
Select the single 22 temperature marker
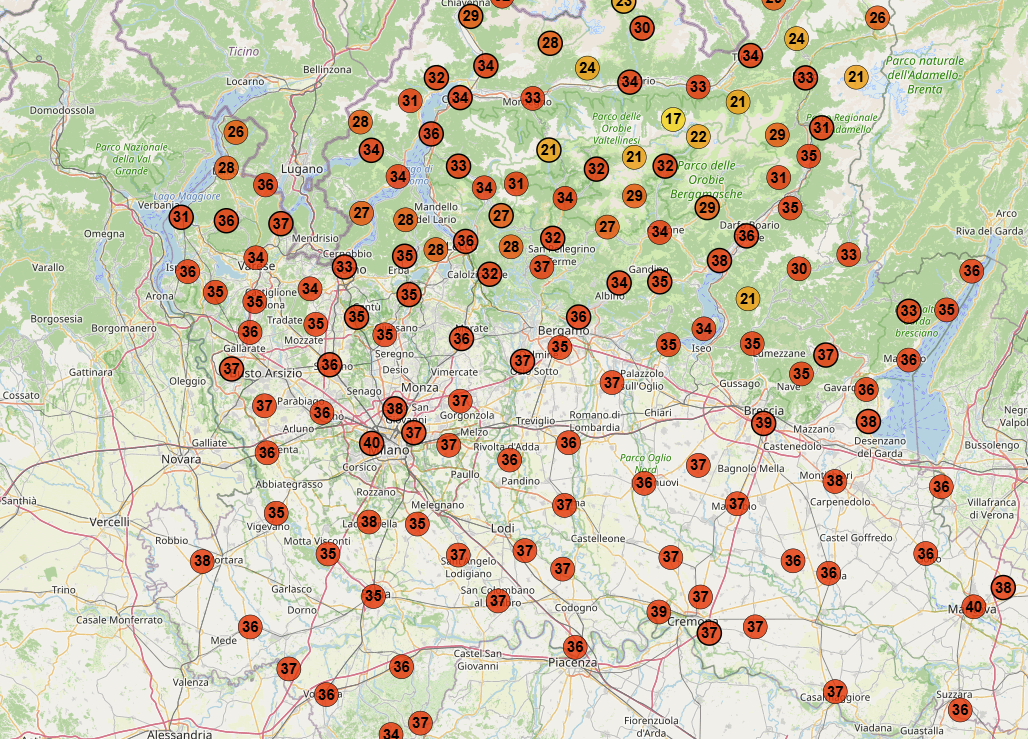coord(698,136)
